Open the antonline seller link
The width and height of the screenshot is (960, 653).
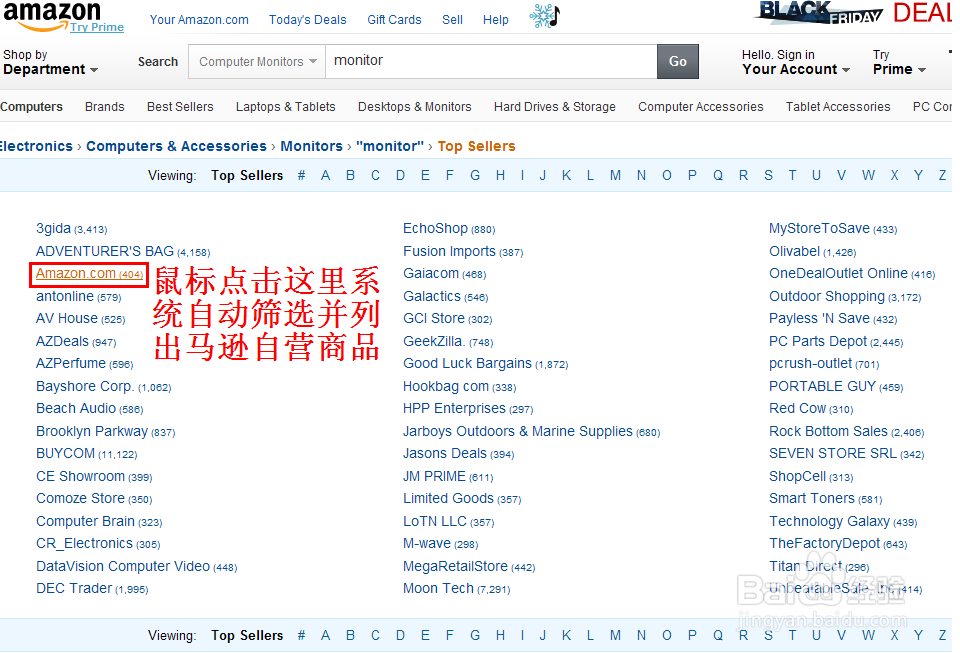click(78, 296)
